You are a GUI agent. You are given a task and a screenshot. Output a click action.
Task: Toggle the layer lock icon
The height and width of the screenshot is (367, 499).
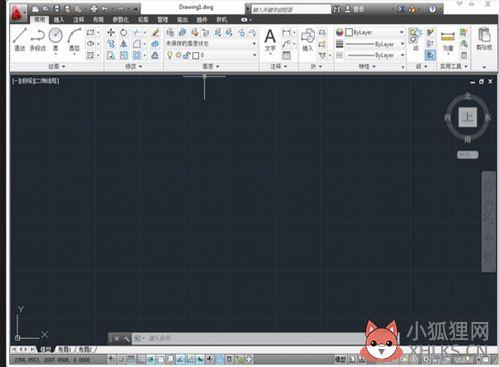(187, 55)
